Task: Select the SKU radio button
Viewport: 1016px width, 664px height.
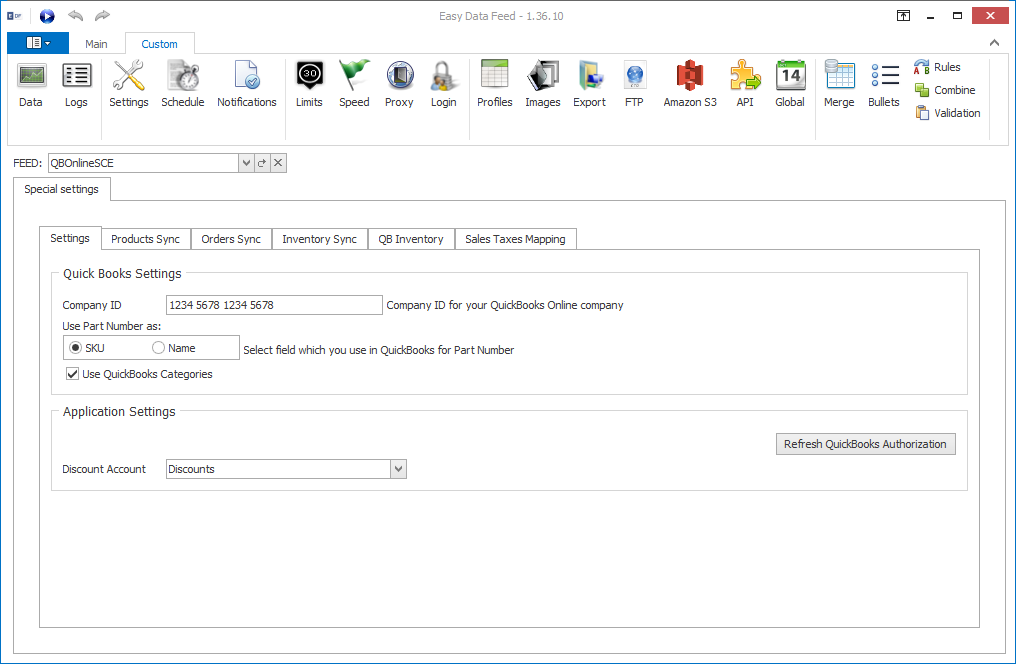Action: (x=75, y=348)
